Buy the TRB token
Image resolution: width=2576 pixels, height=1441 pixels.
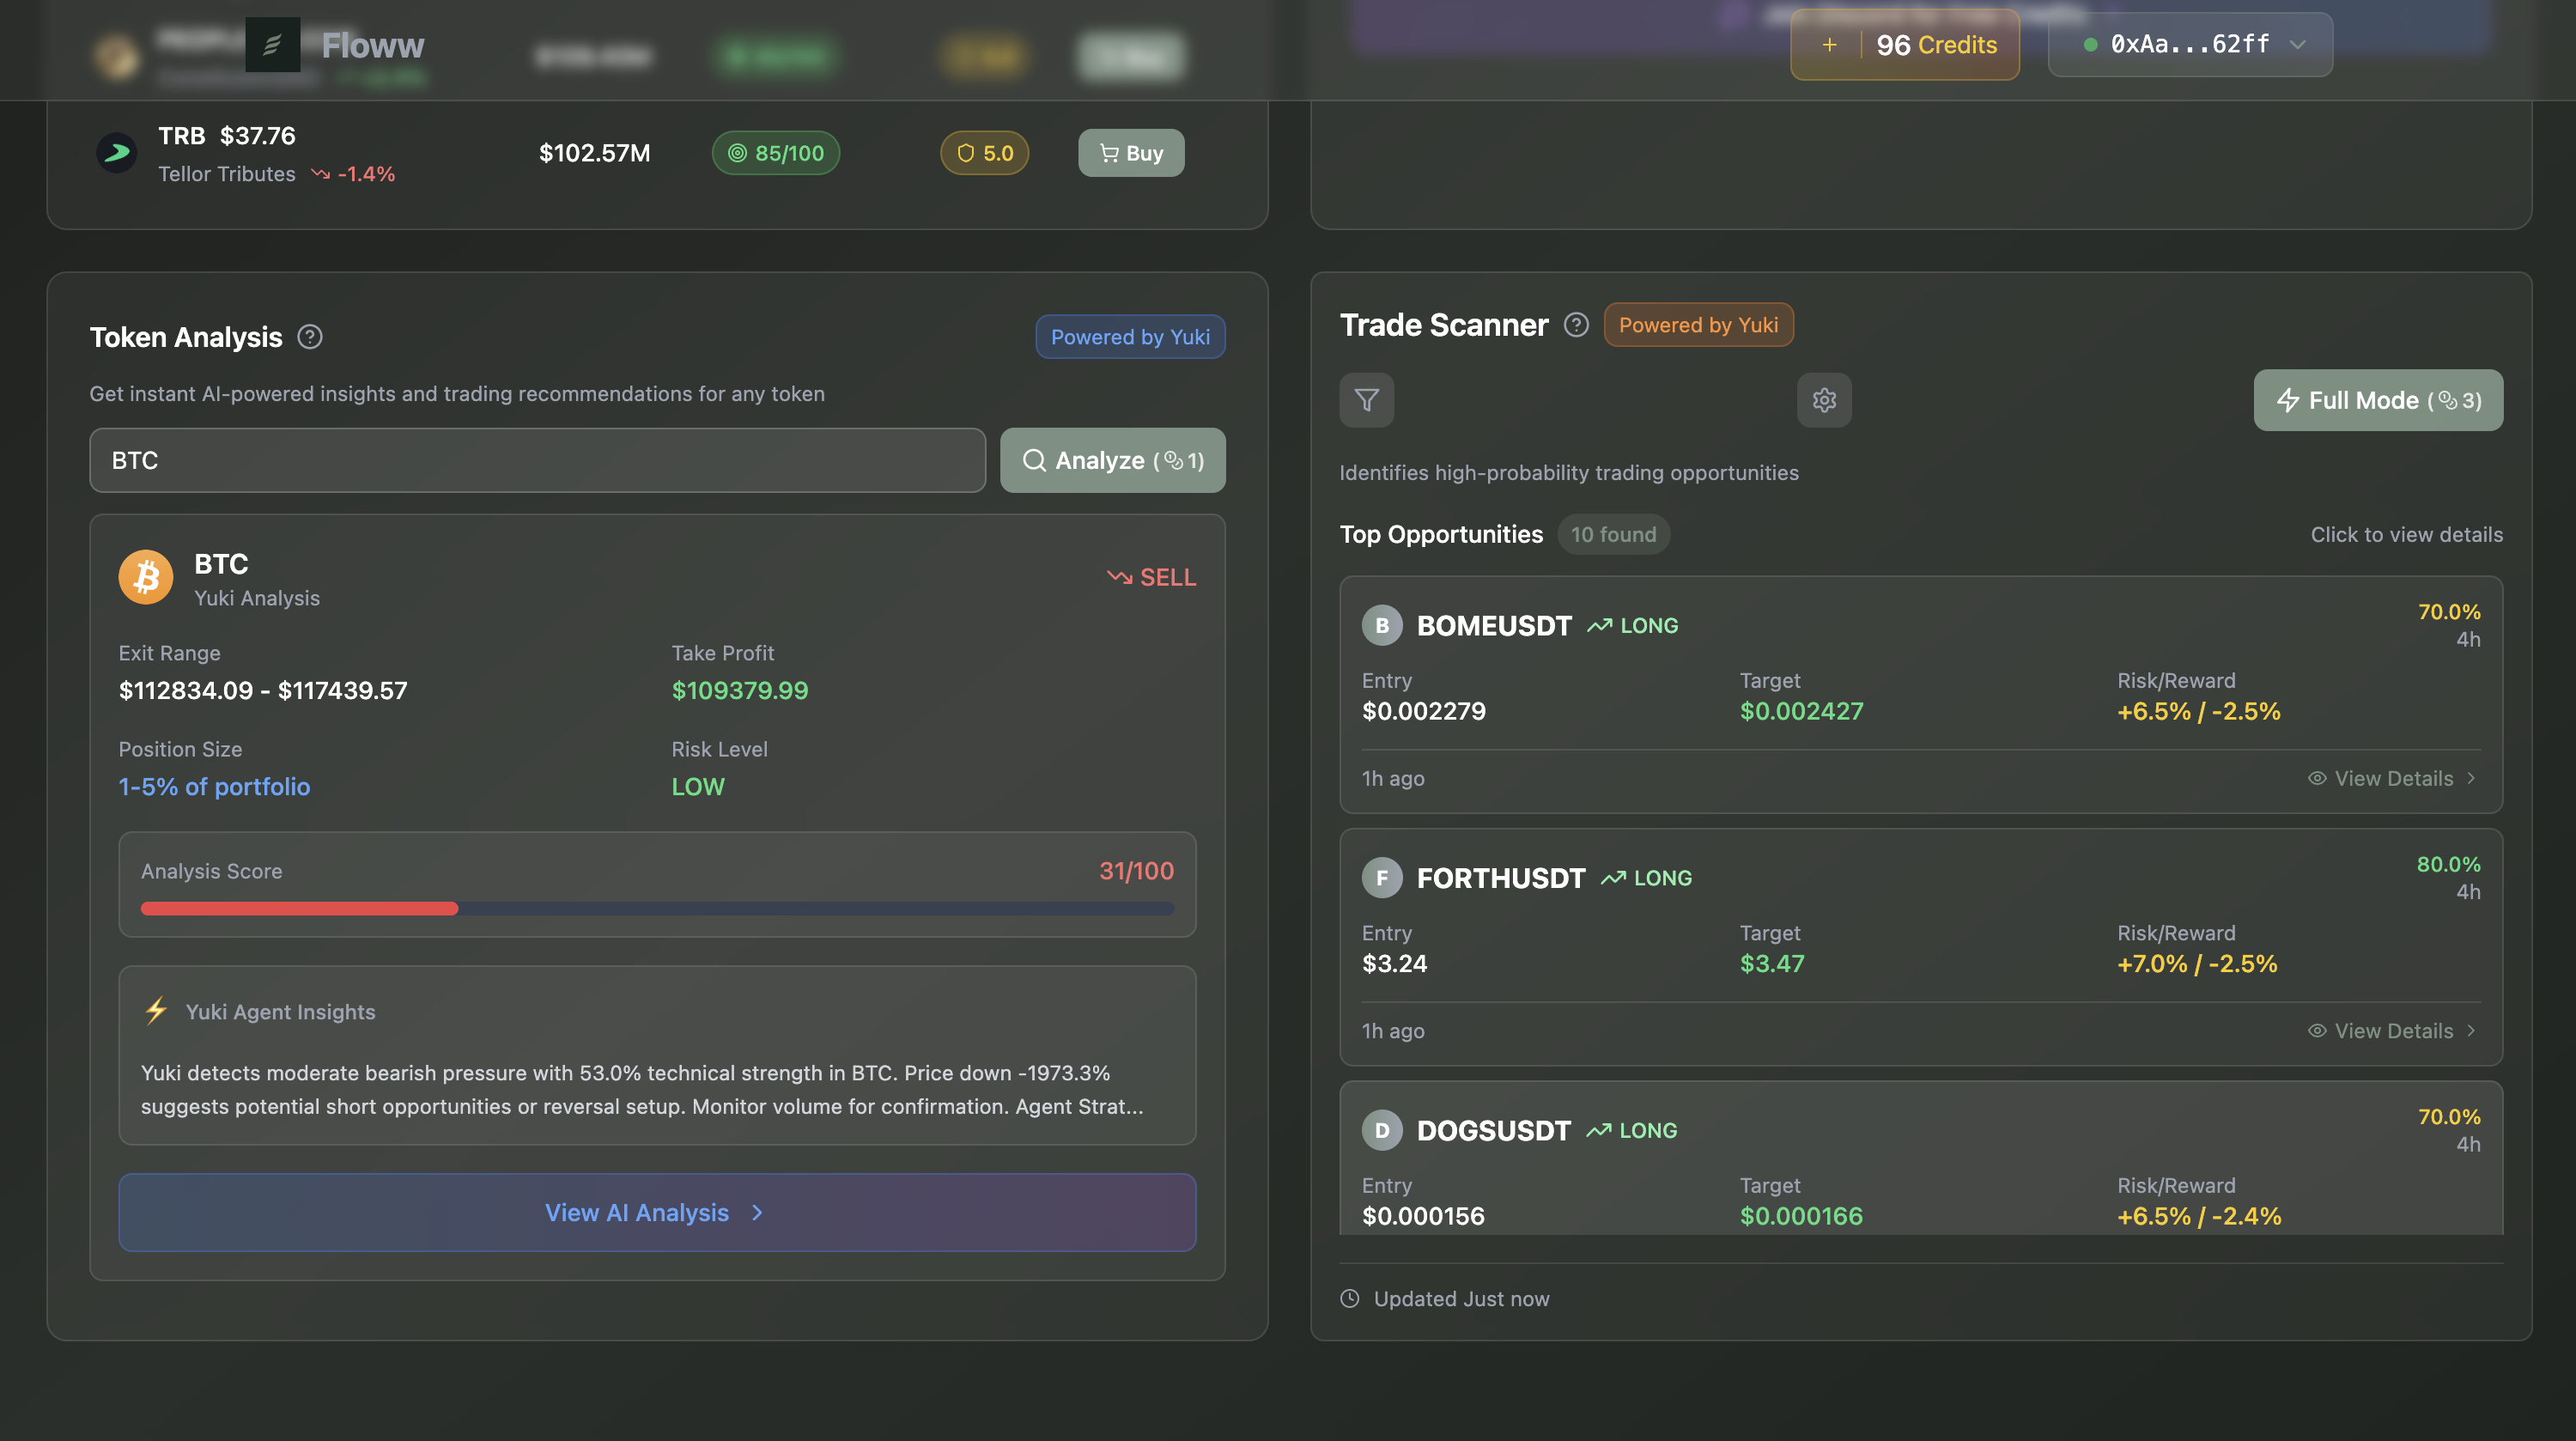point(1131,153)
